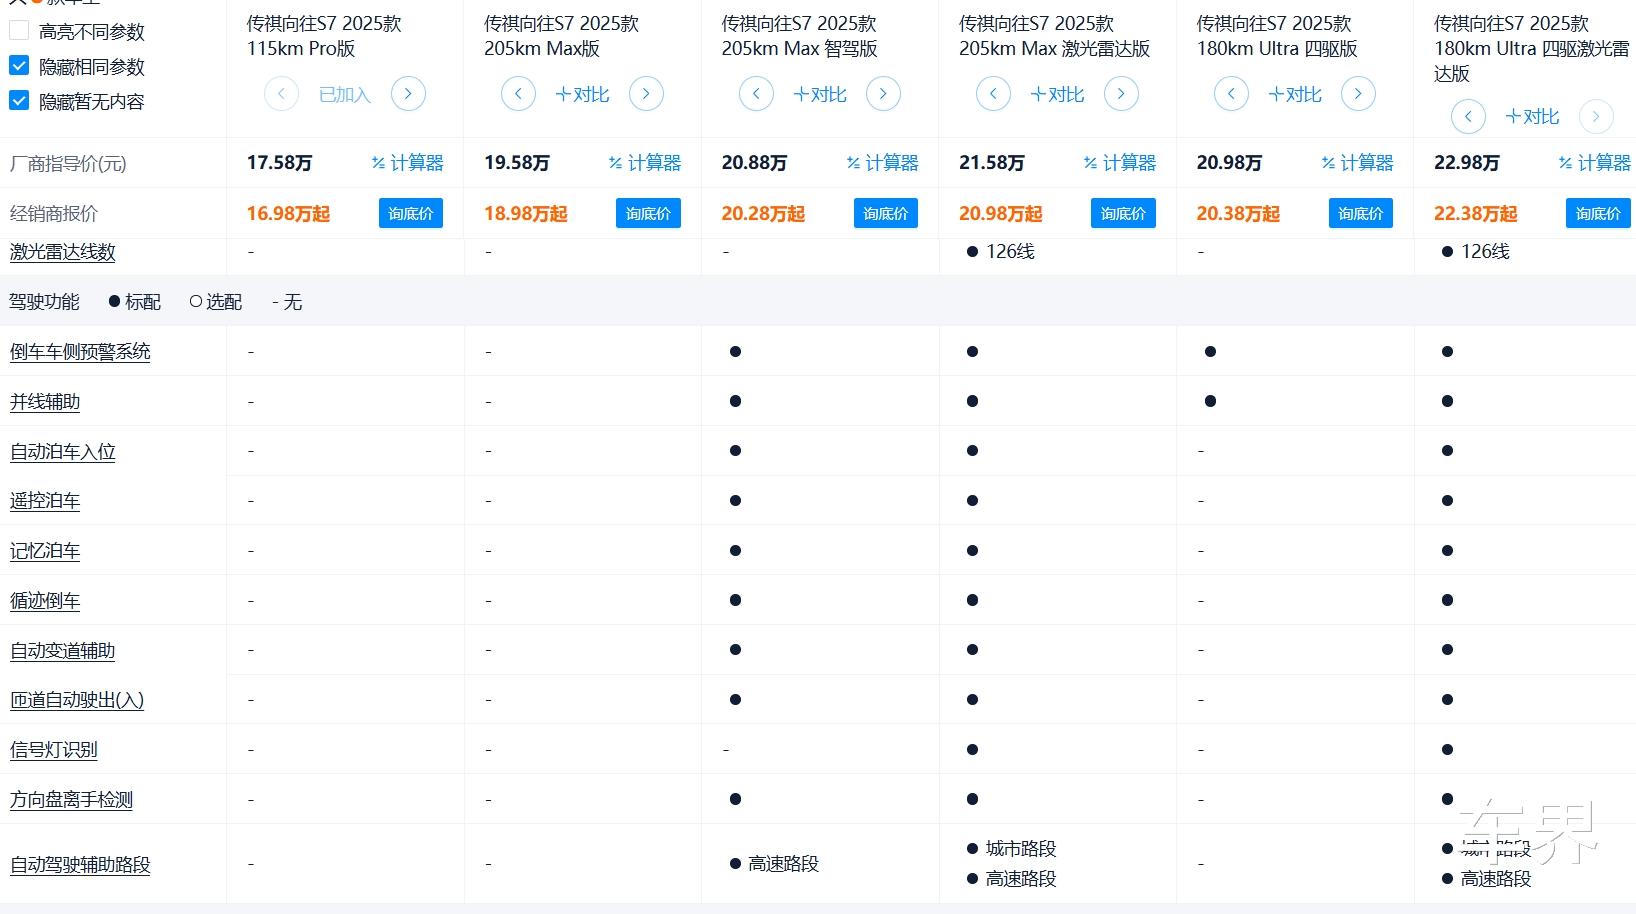Click dealer price 22.38万起
Image resolution: width=1636 pixels, height=914 pixels.
pos(1476,213)
